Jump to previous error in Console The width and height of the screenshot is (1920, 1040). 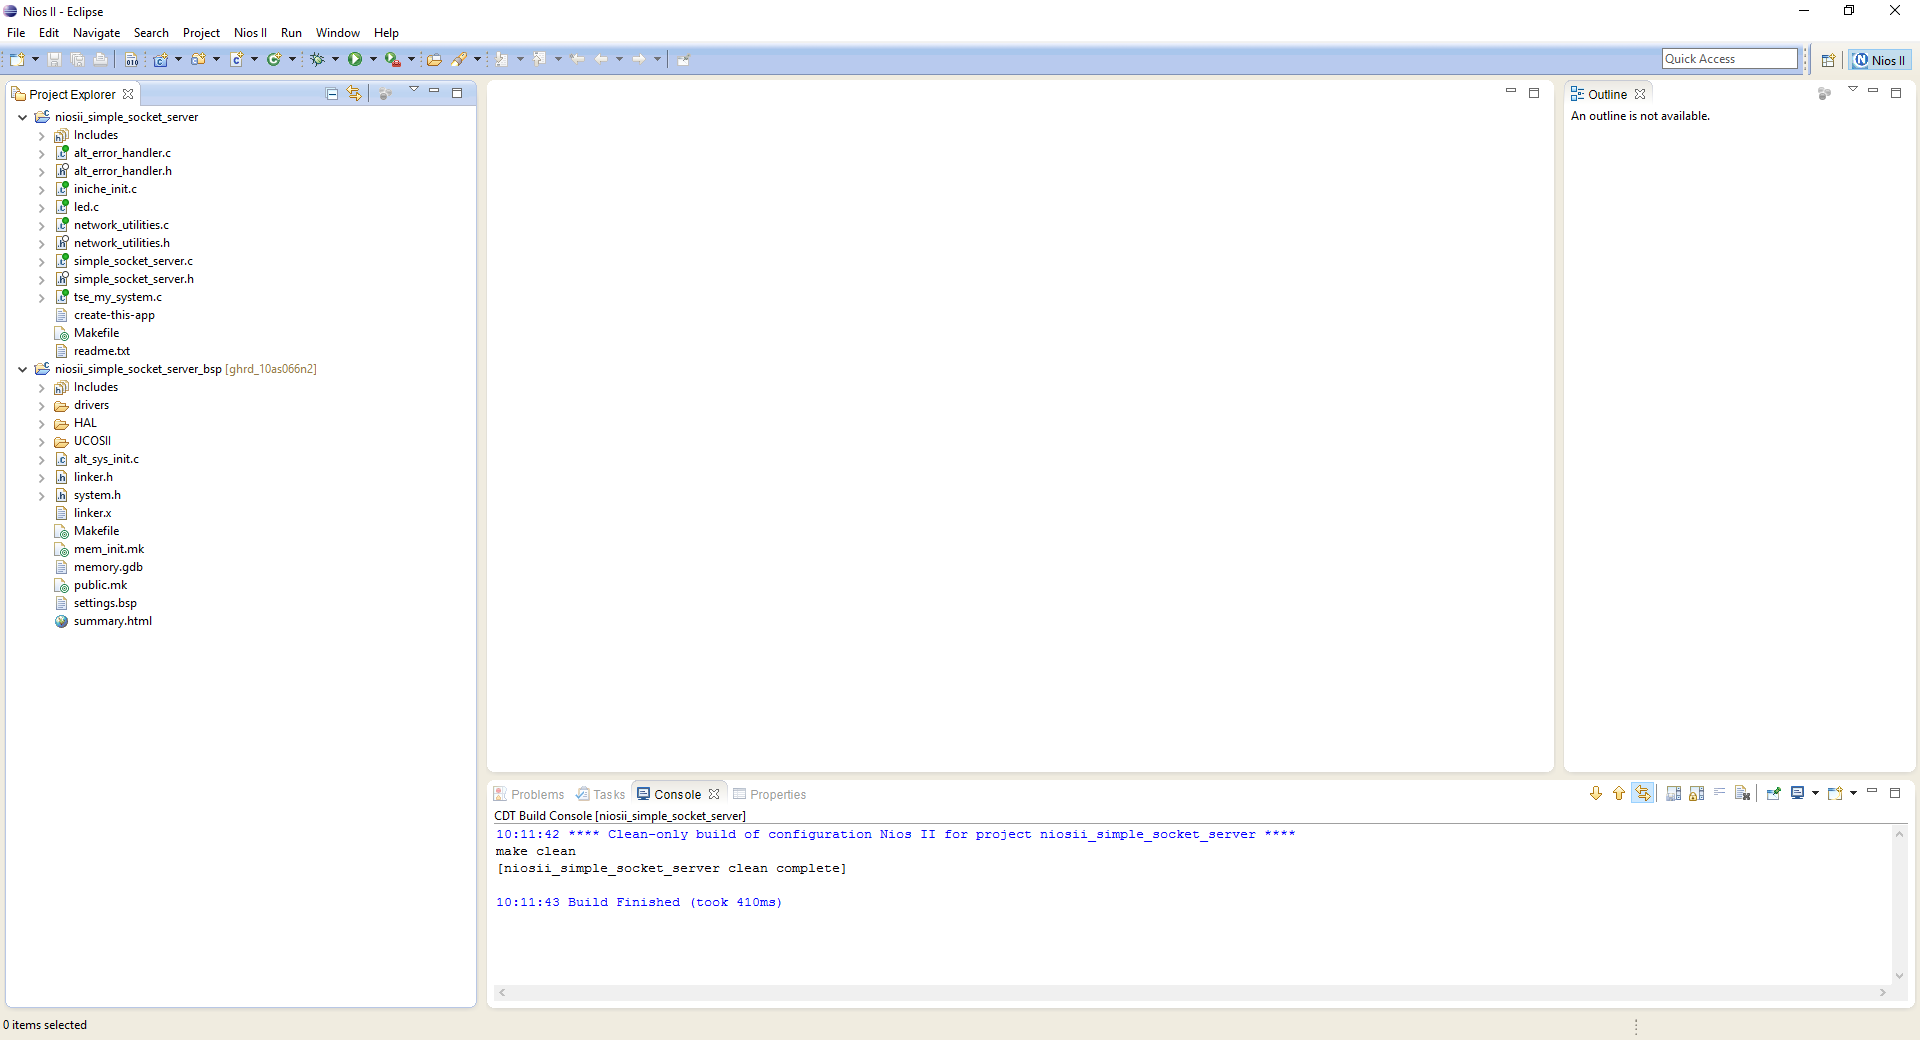1619,794
